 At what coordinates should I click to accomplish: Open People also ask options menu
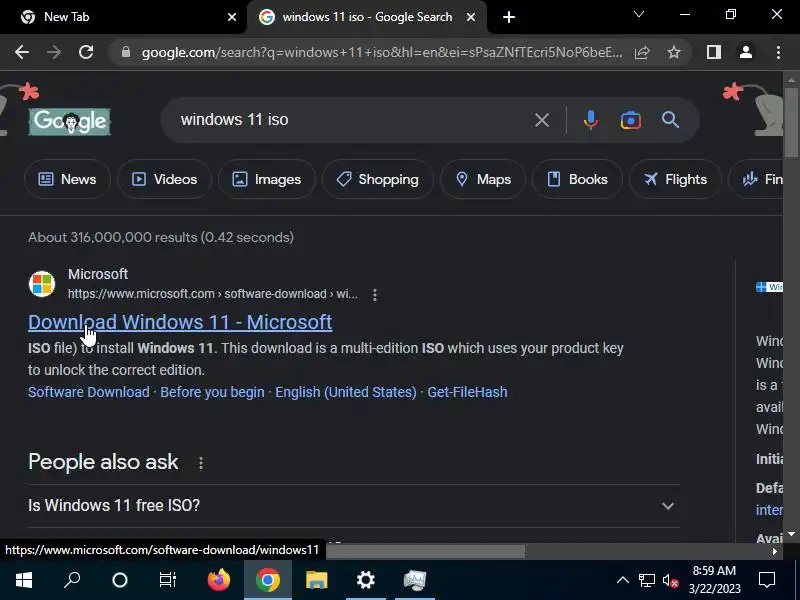(201, 462)
